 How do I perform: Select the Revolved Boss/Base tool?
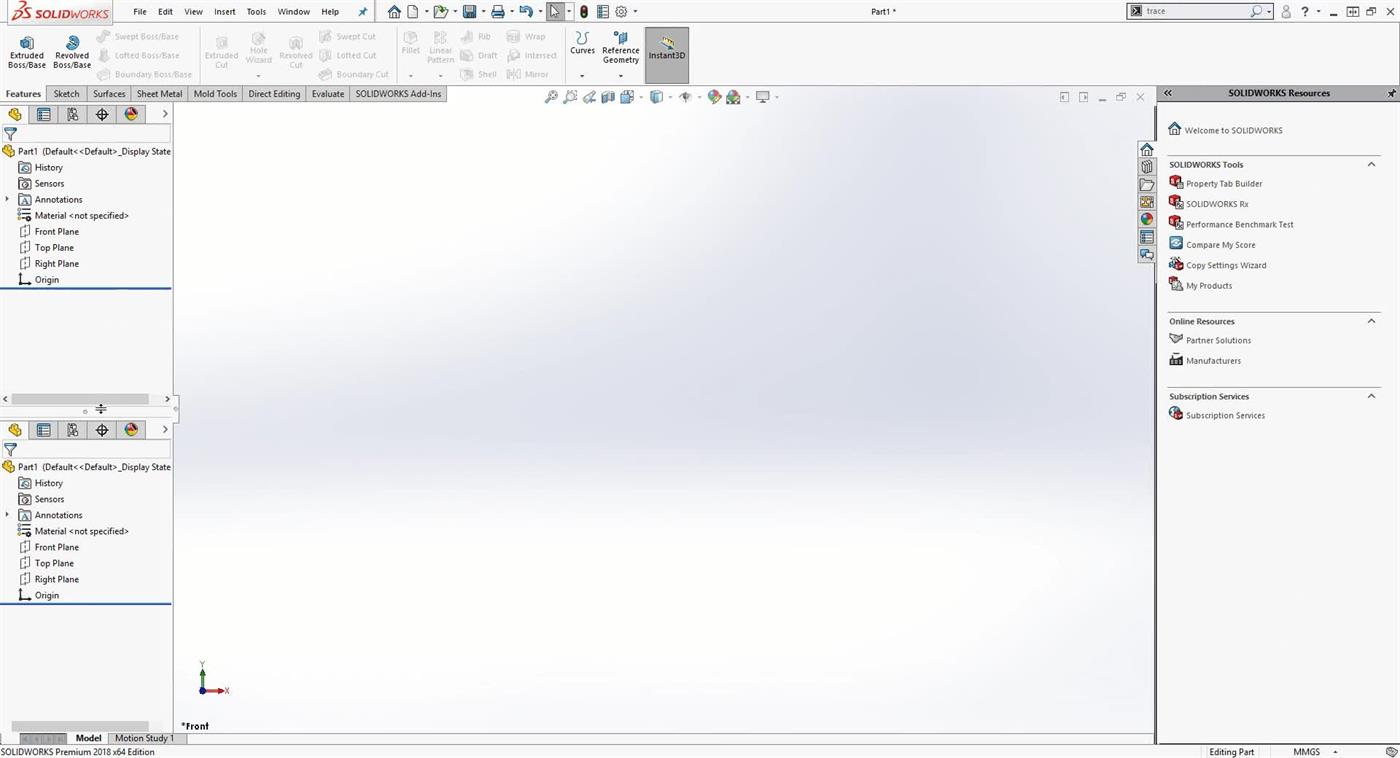point(71,50)
